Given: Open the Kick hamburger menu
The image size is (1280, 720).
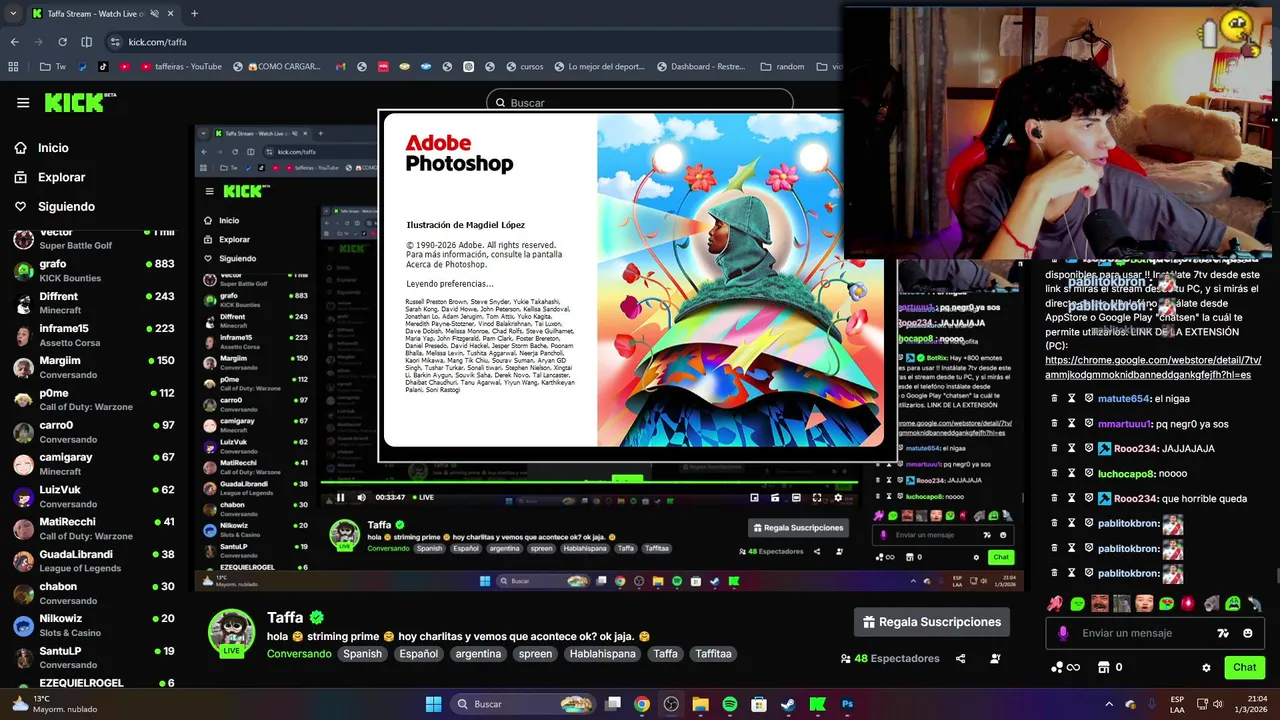Looking at the screenshot, I should (23, 102).
